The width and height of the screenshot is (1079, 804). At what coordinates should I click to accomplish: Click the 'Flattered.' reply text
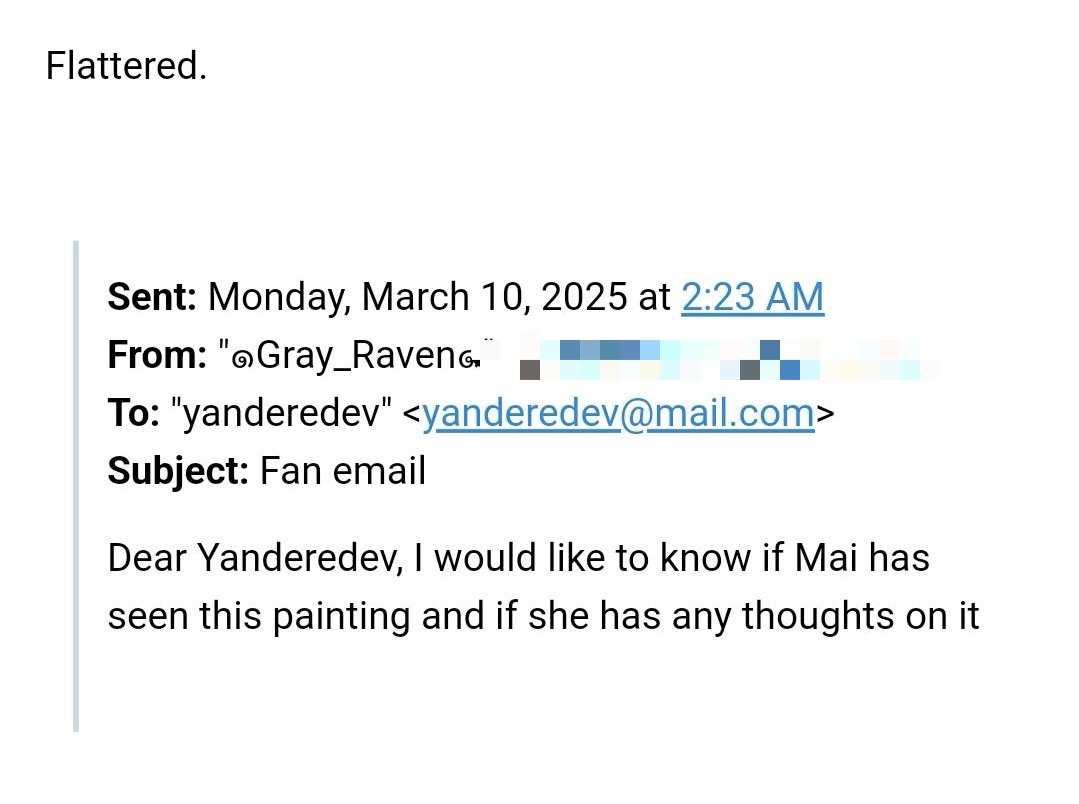pos(127,66)
